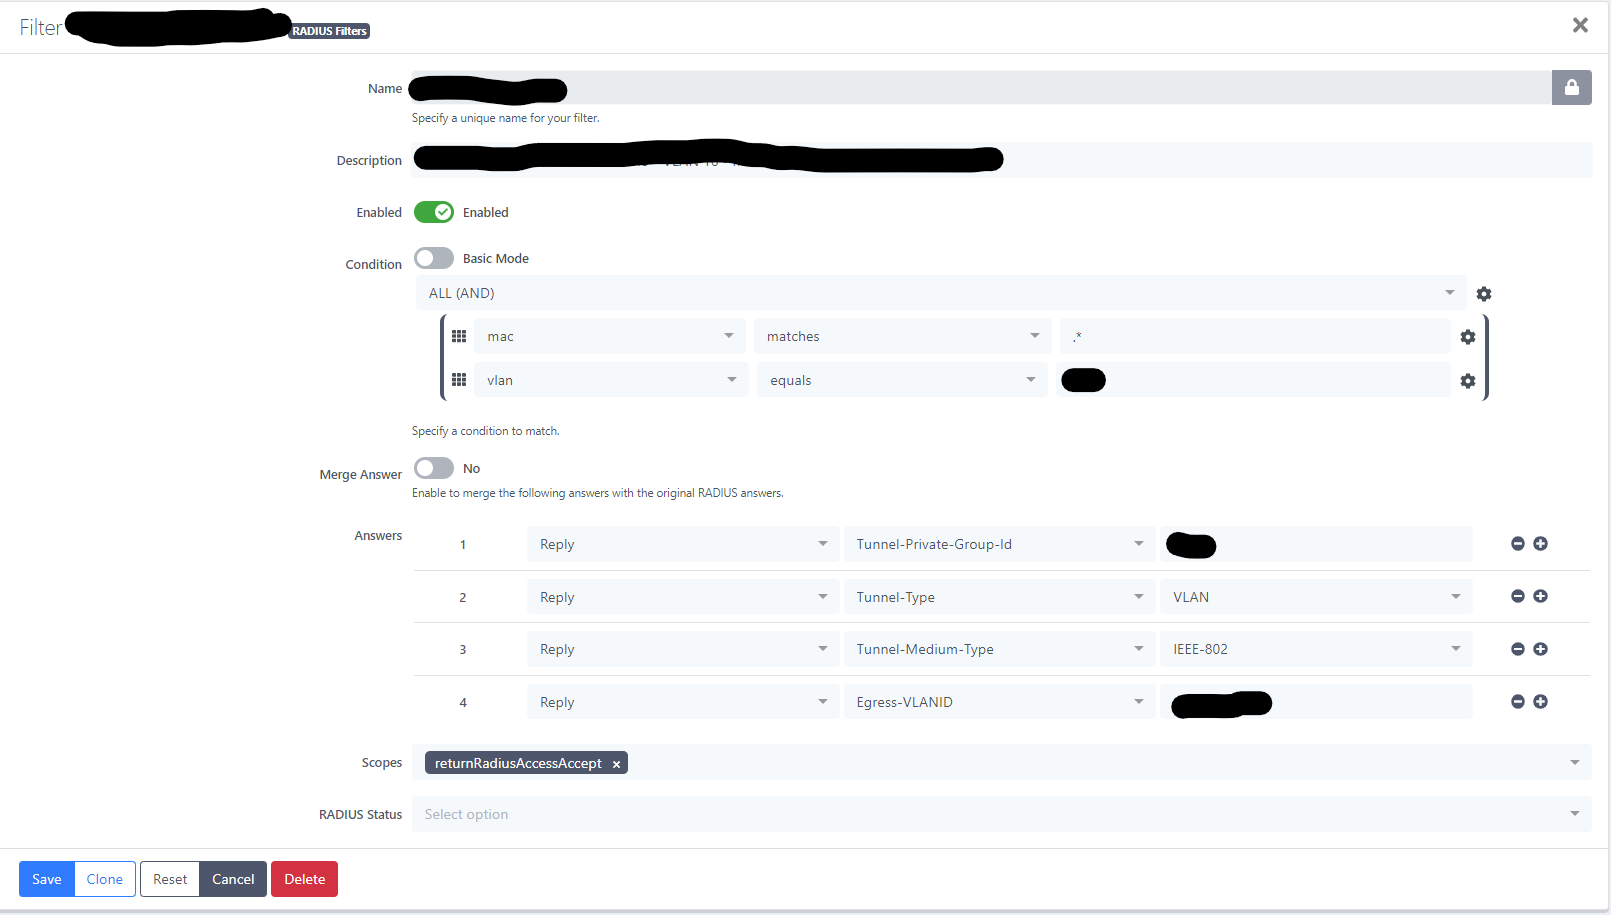This screenshot has width=1611, height=915.
Task: Save the filter
Action: (46, 879)
